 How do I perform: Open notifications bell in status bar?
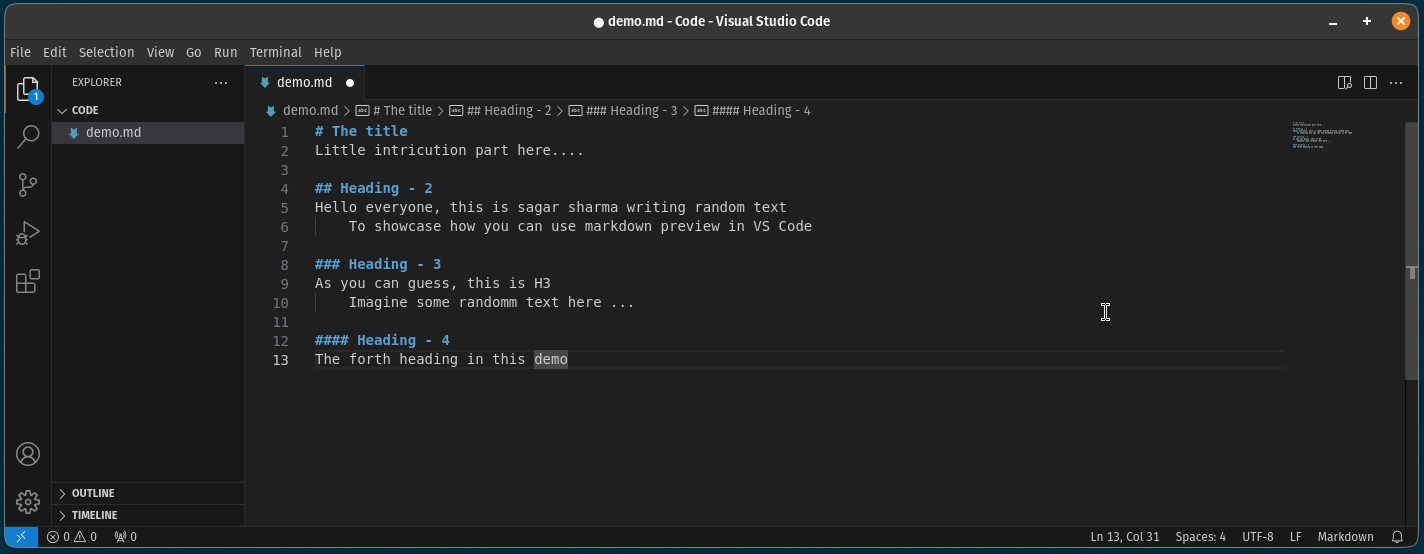pyautogui.click(x=1397, y=537)
